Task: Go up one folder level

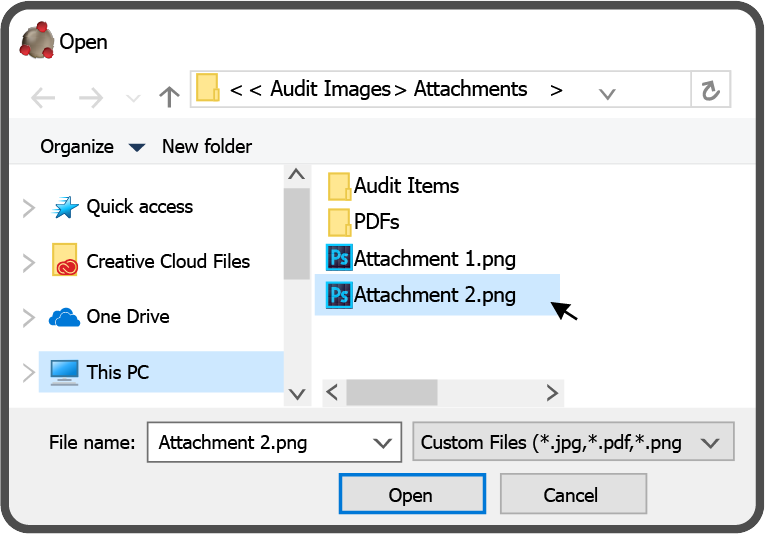Action: click(169, 97)
